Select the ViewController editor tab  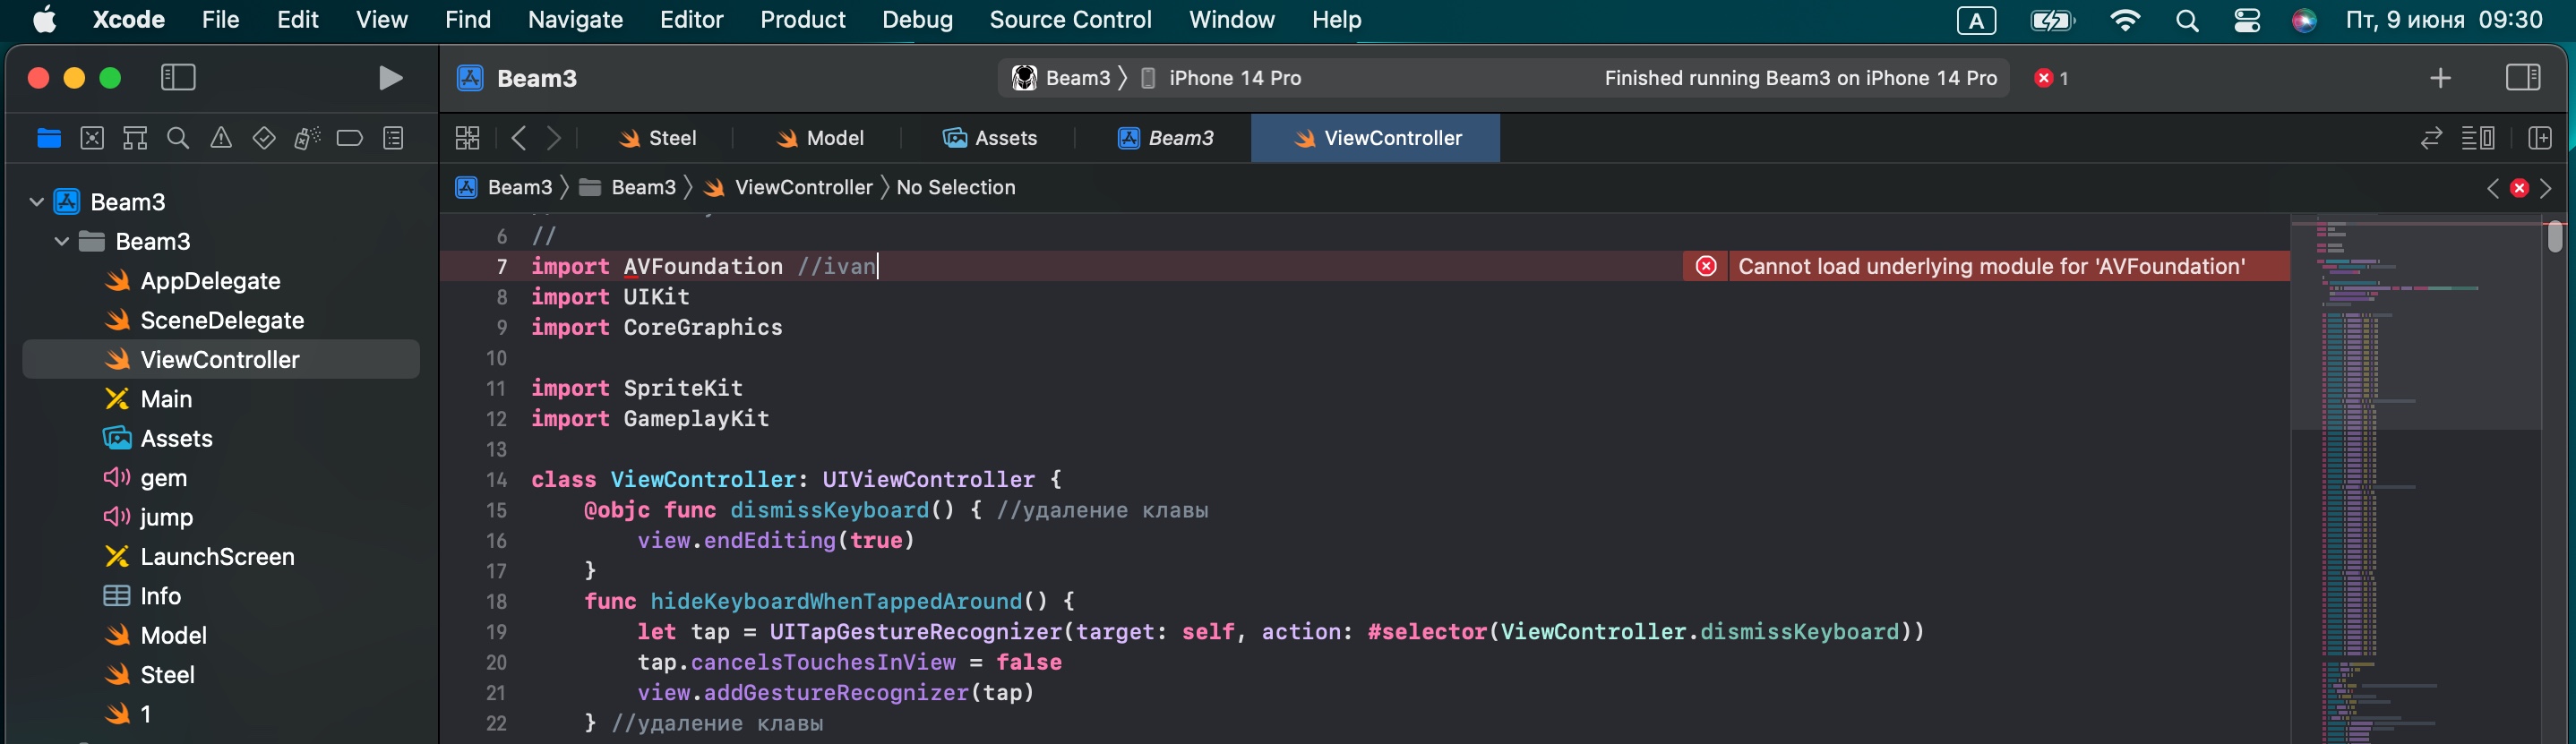[x=1376, y=138]
